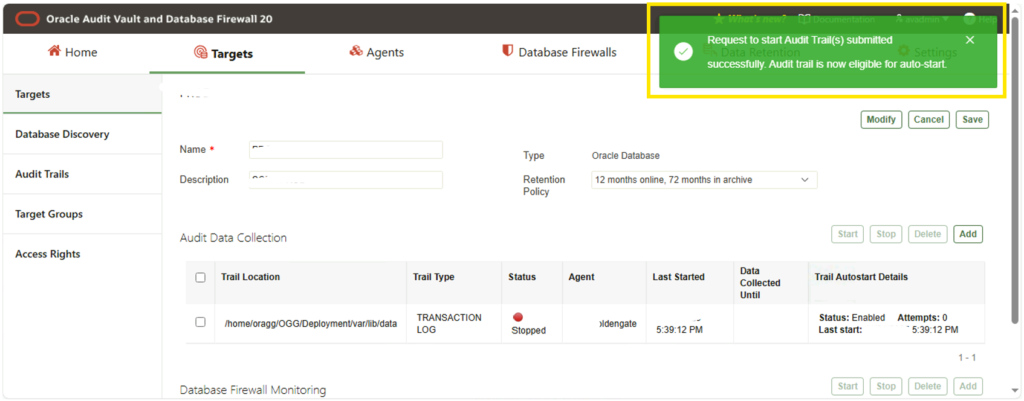Click the TRANSACTION LOG trail type cell
This screenshot has width=1024, height=401.
[x=449, y=323]
